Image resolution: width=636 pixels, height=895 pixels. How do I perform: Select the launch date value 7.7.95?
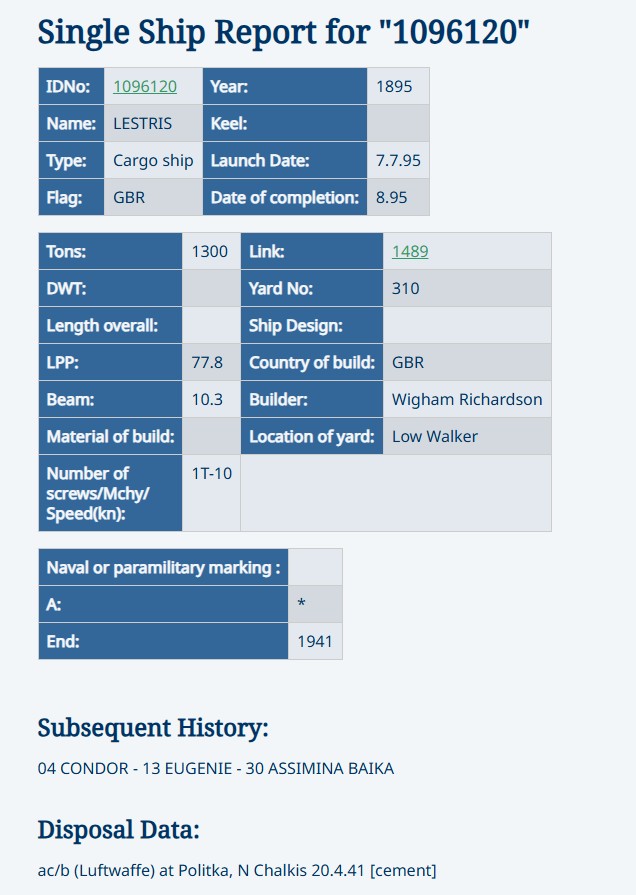(x=397, y=161)
